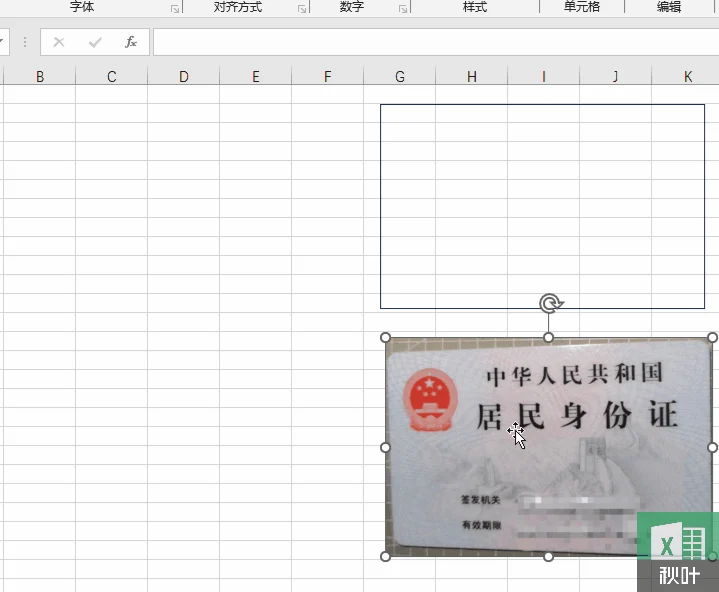
Task: Select column C header
Action: 111,76
